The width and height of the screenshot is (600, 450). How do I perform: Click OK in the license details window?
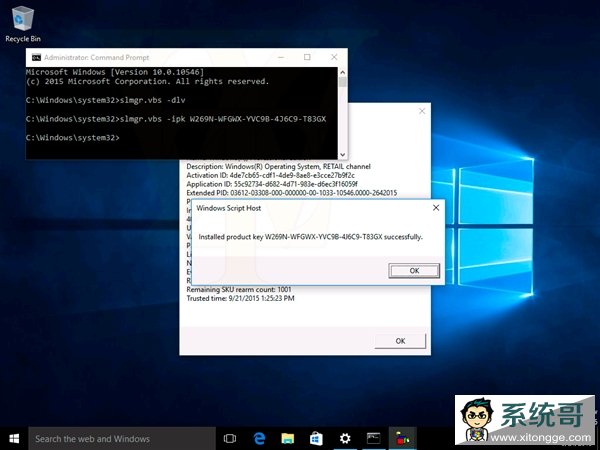[400, 341]
